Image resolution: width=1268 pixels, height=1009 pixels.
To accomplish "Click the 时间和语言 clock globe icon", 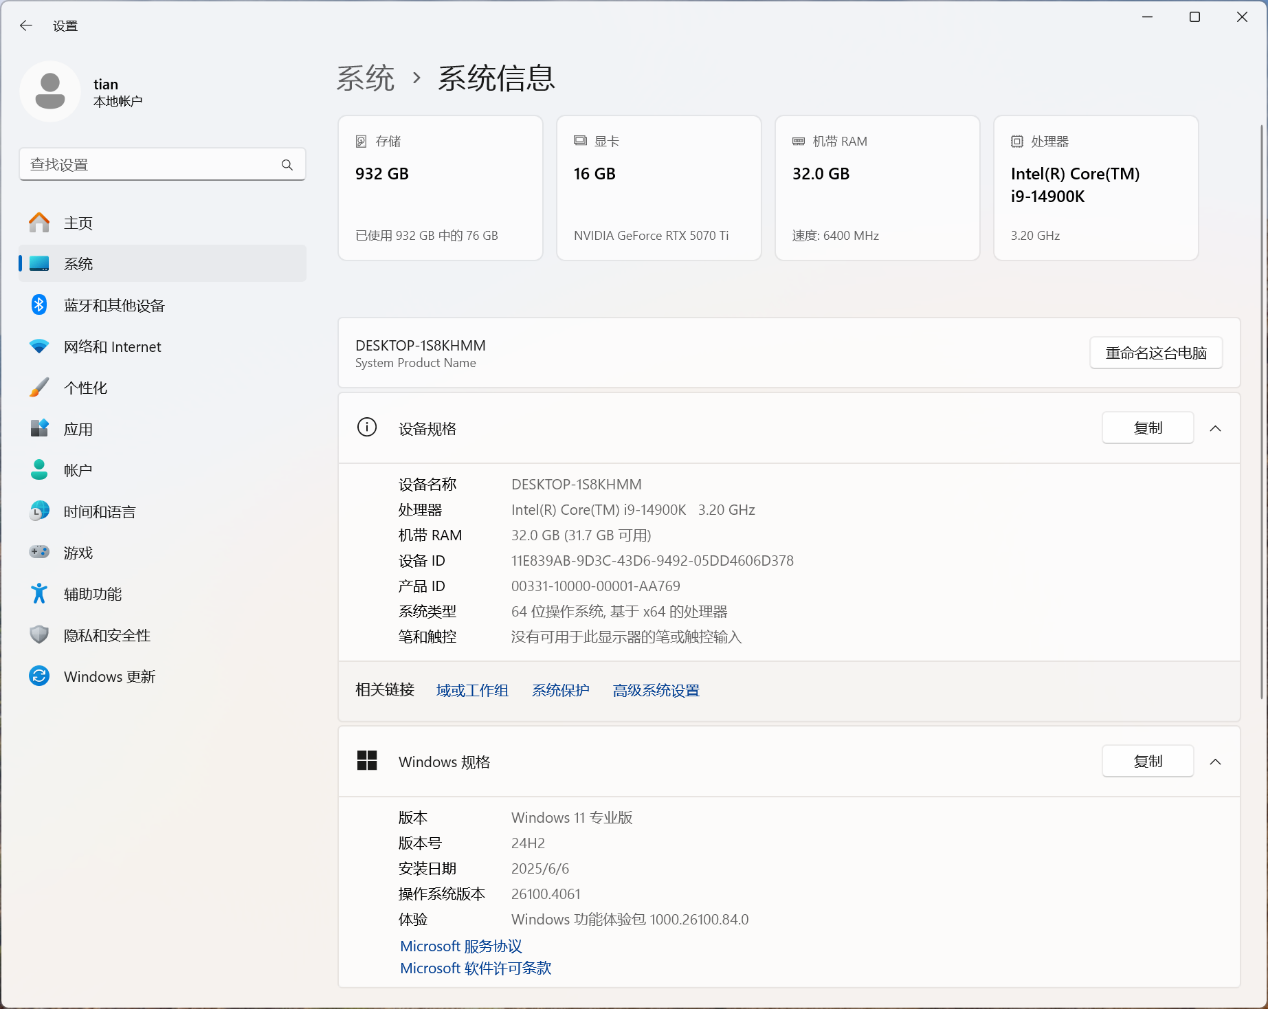I will (x=39, y=511).
